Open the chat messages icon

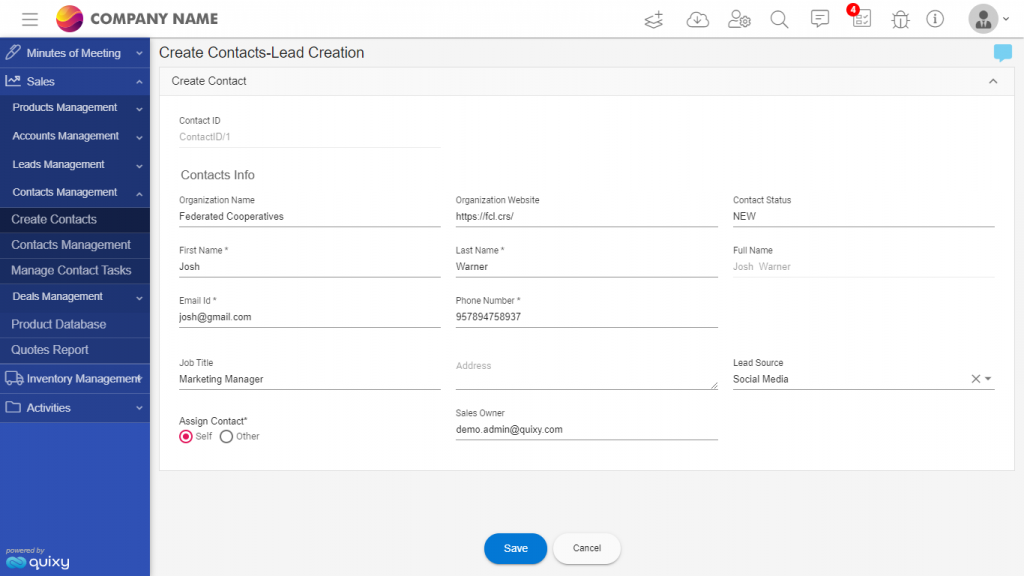820,18
